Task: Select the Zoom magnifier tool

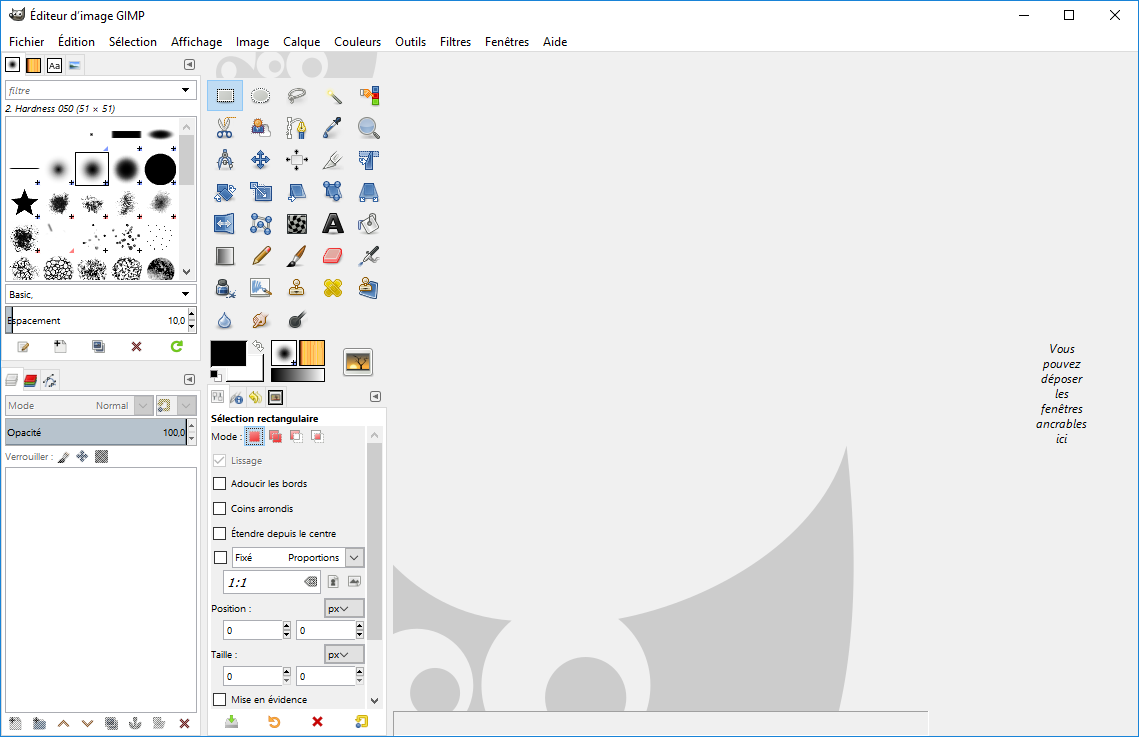Action: point(369,128)
